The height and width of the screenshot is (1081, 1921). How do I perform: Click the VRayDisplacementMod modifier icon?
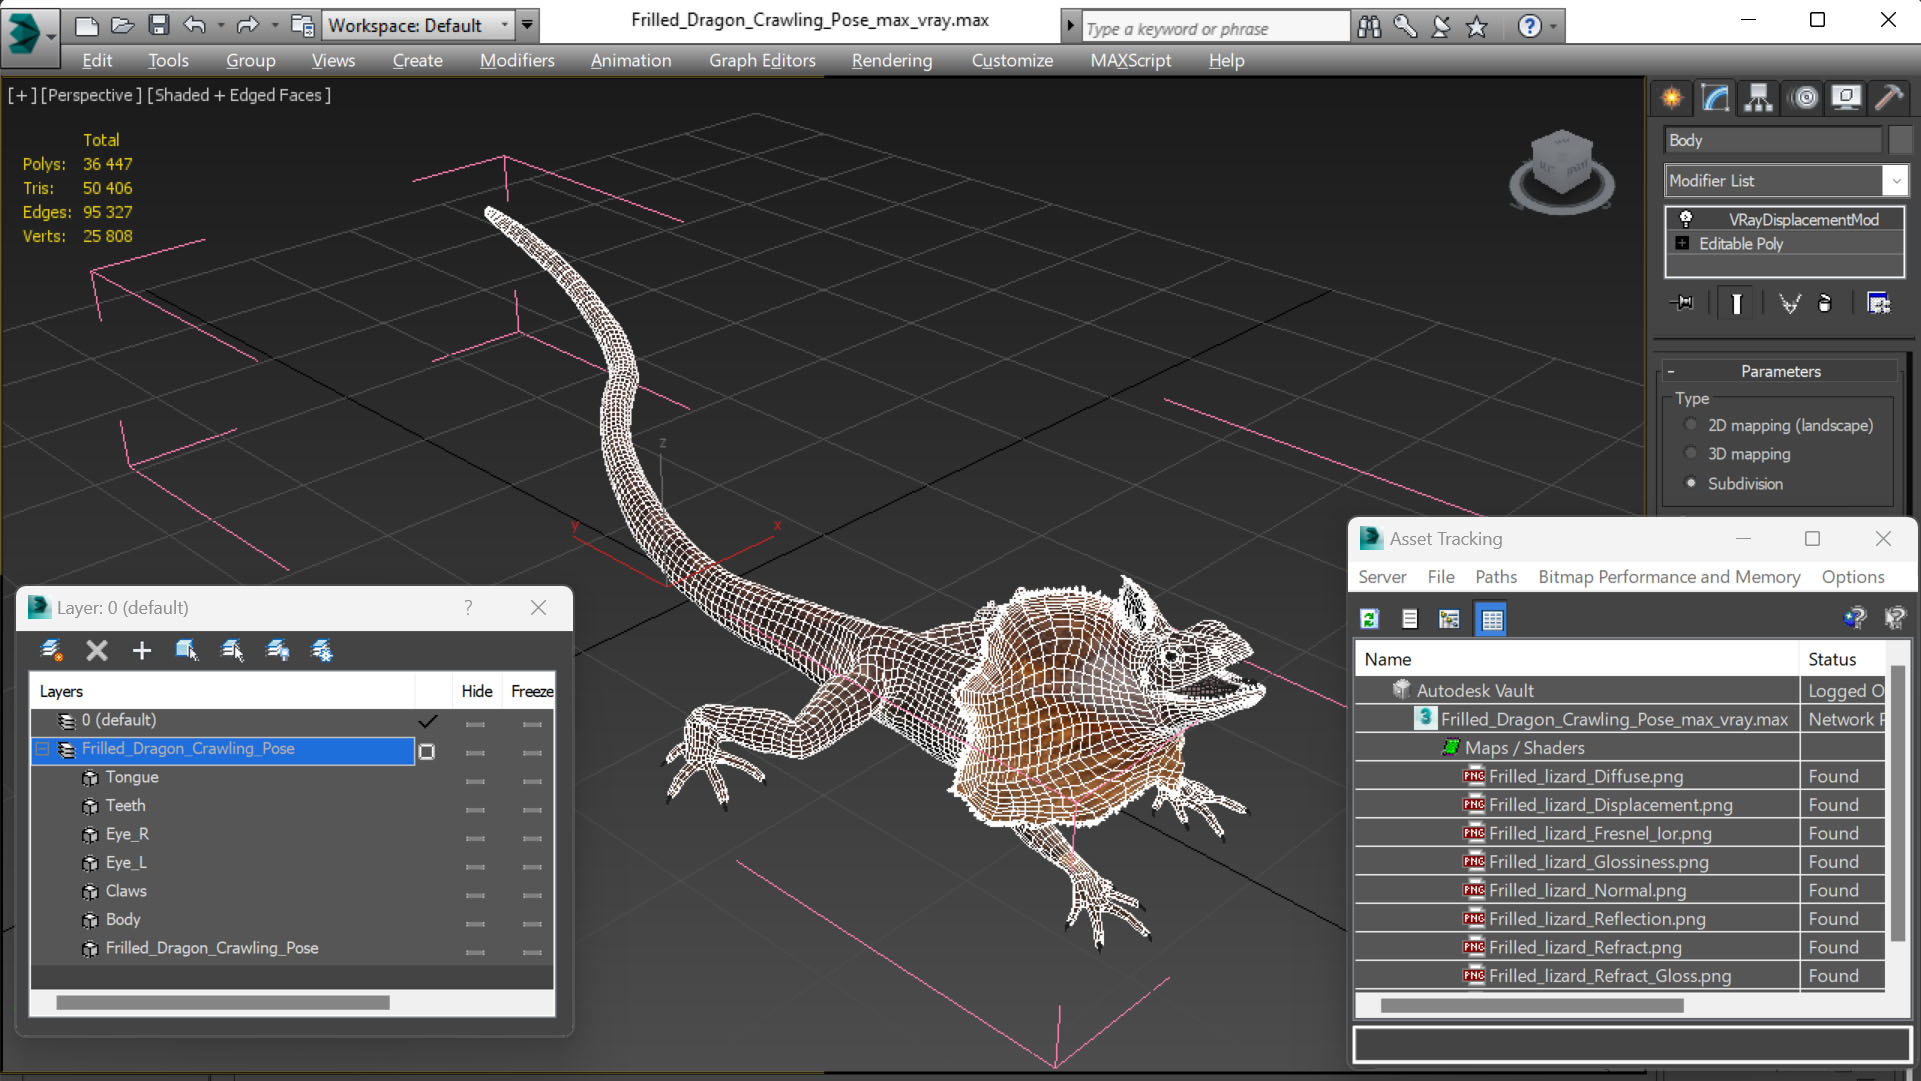click(1685, 218)
